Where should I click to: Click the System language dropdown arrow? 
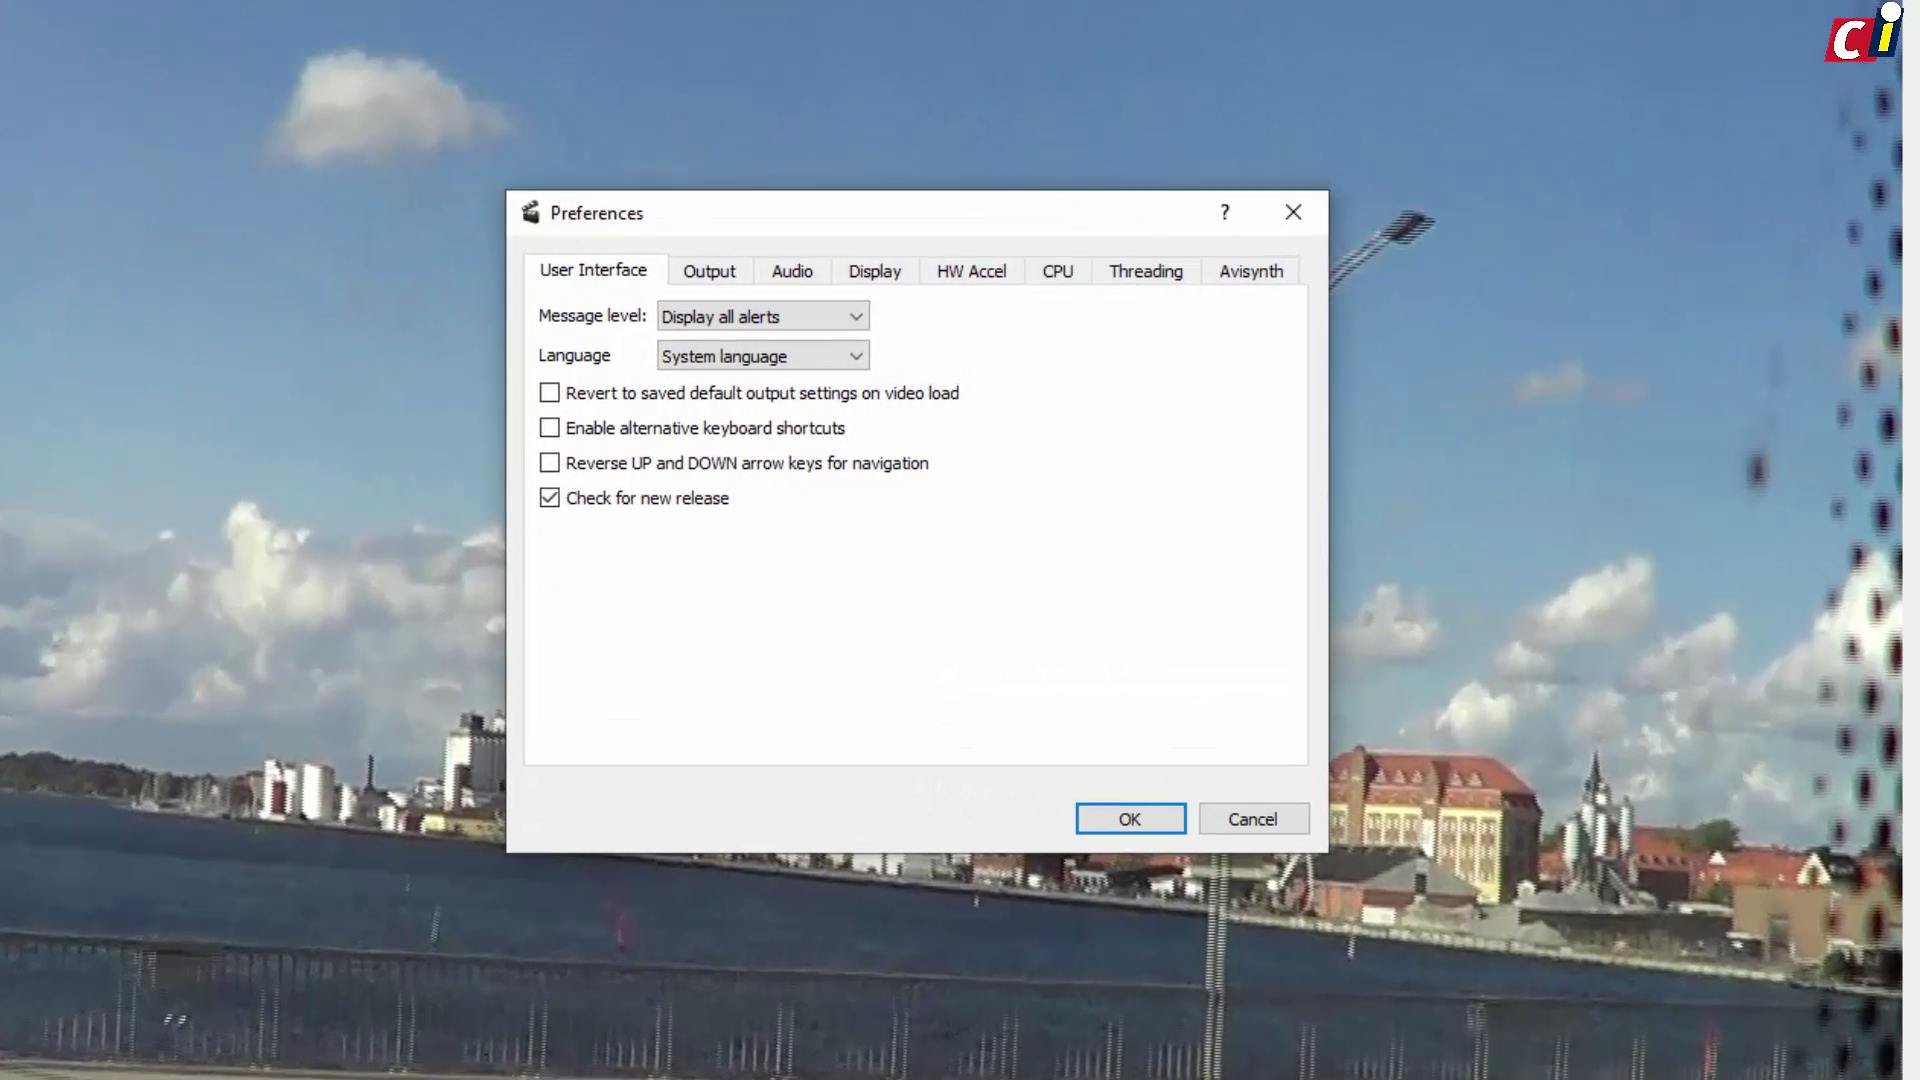(x=854, y=355)
